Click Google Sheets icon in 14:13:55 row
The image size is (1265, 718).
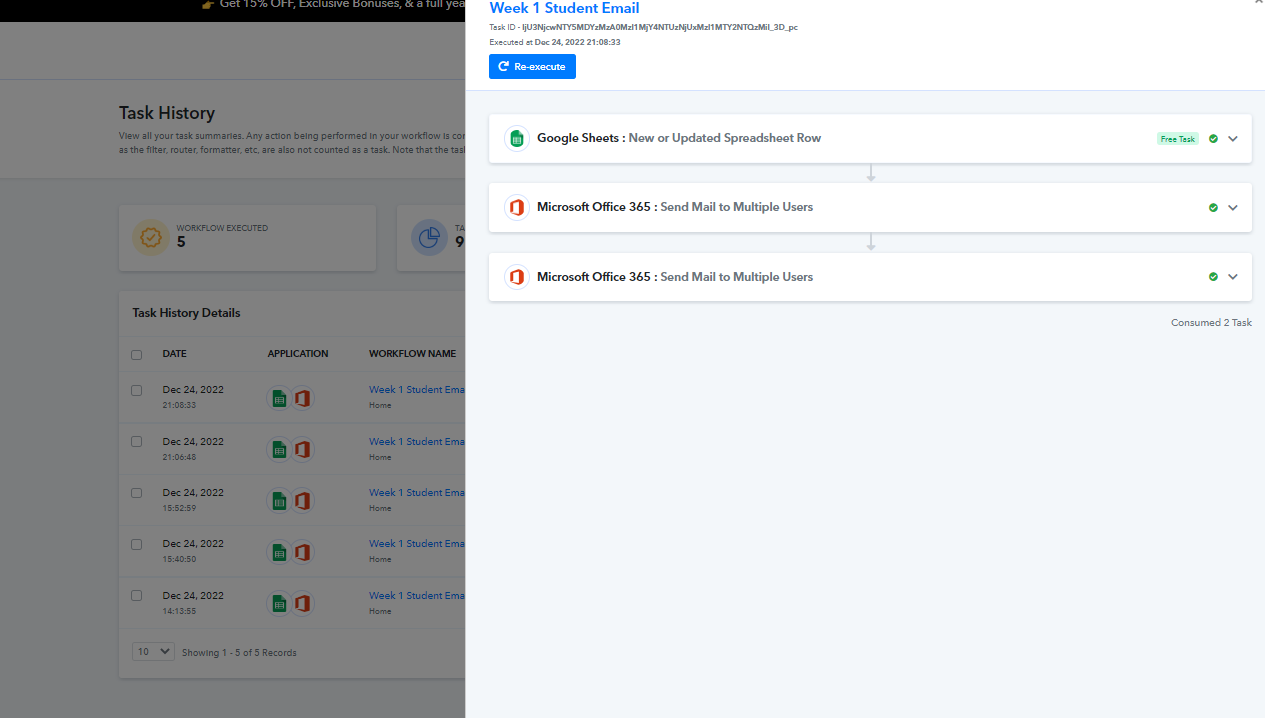point(279,603)
